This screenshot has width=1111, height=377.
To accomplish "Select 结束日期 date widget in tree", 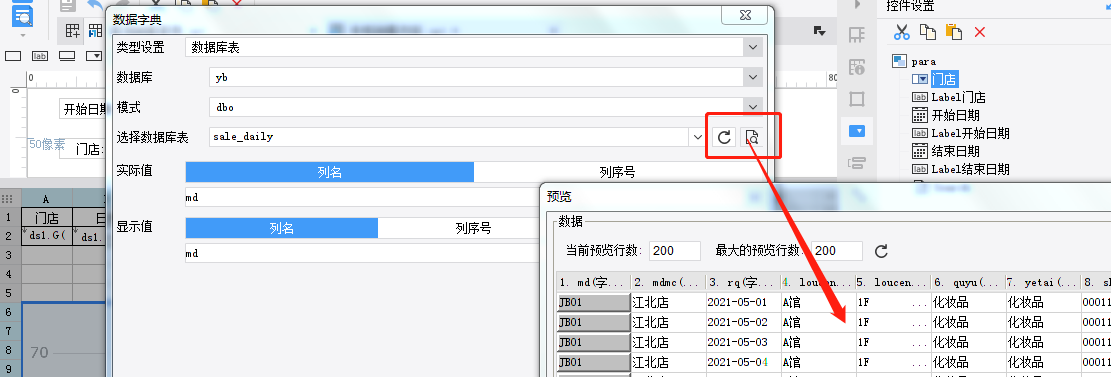I will tap(955, 151).
